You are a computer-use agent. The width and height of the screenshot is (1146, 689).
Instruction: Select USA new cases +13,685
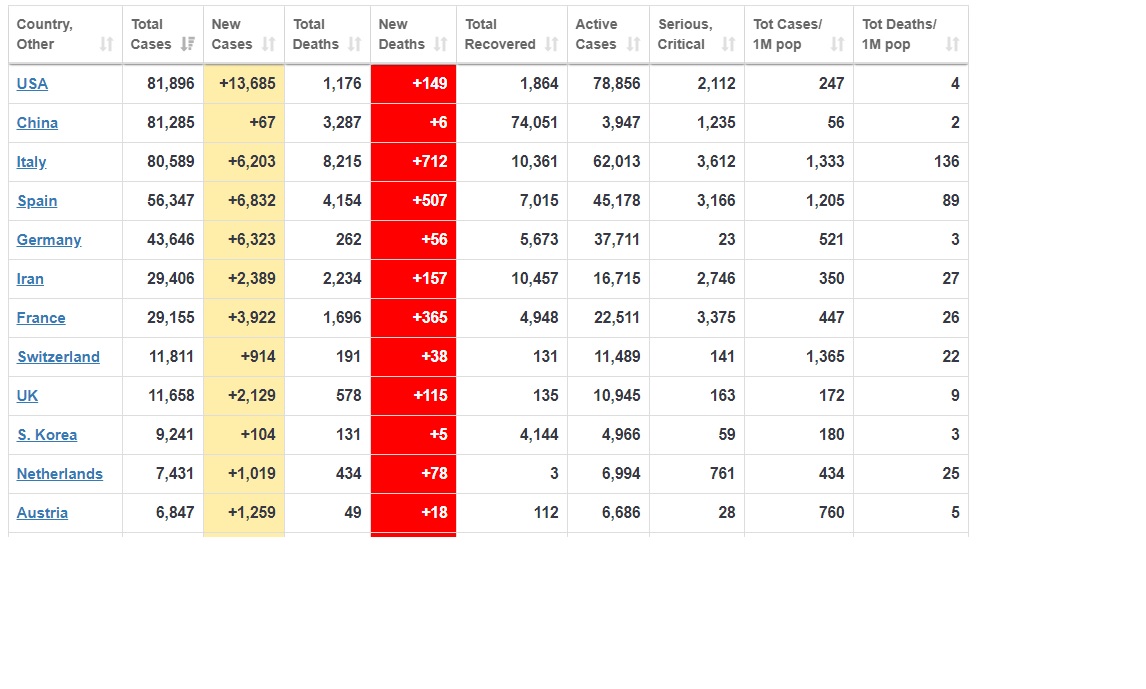click(x=247, y=83)
